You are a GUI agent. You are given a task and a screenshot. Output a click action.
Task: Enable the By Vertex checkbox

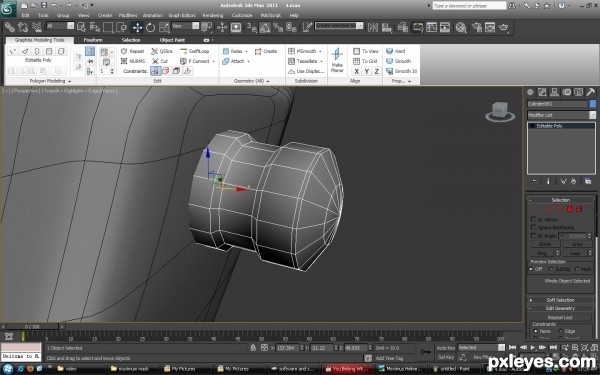click(533, 219)
